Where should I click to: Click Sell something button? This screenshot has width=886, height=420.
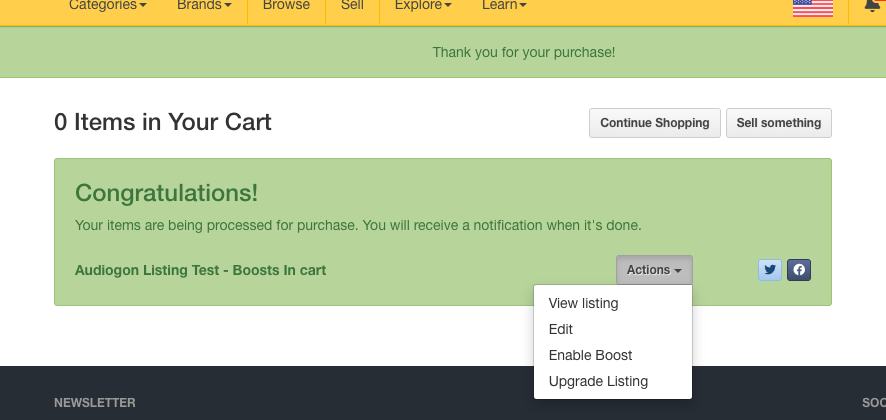pos(779,123)
